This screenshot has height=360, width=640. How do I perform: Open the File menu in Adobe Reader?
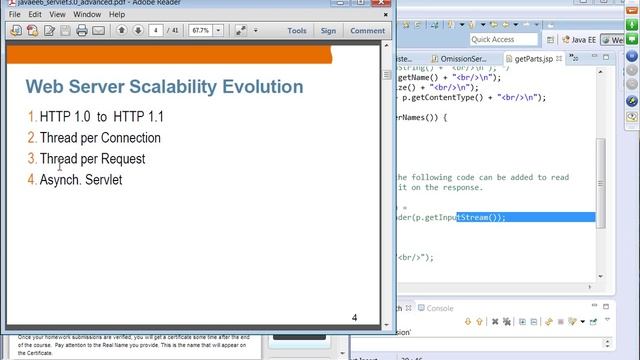(14, 14)
